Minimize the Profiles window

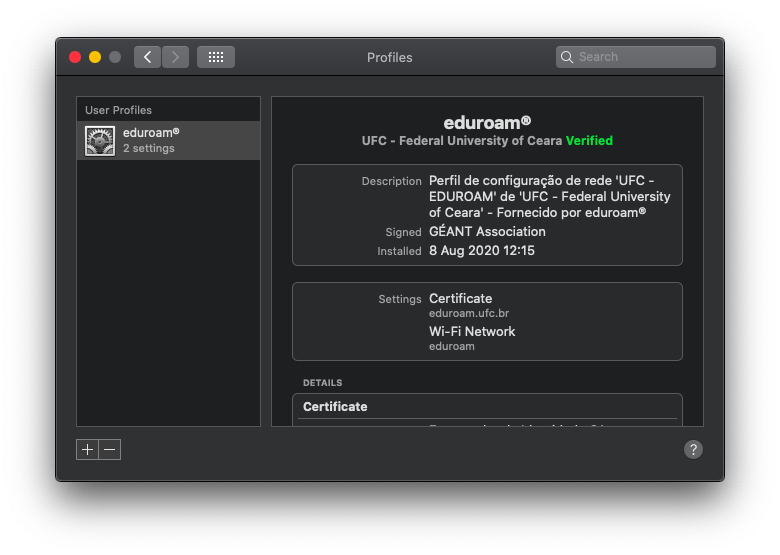click(x=95, y=57)
